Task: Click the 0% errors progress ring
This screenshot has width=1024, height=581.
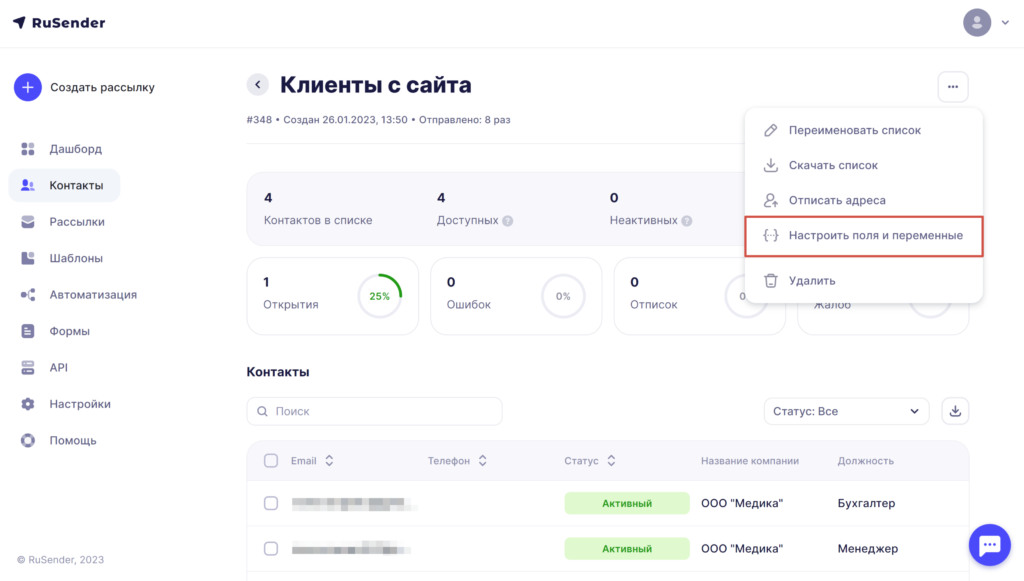Action: (x=563, y=296)
